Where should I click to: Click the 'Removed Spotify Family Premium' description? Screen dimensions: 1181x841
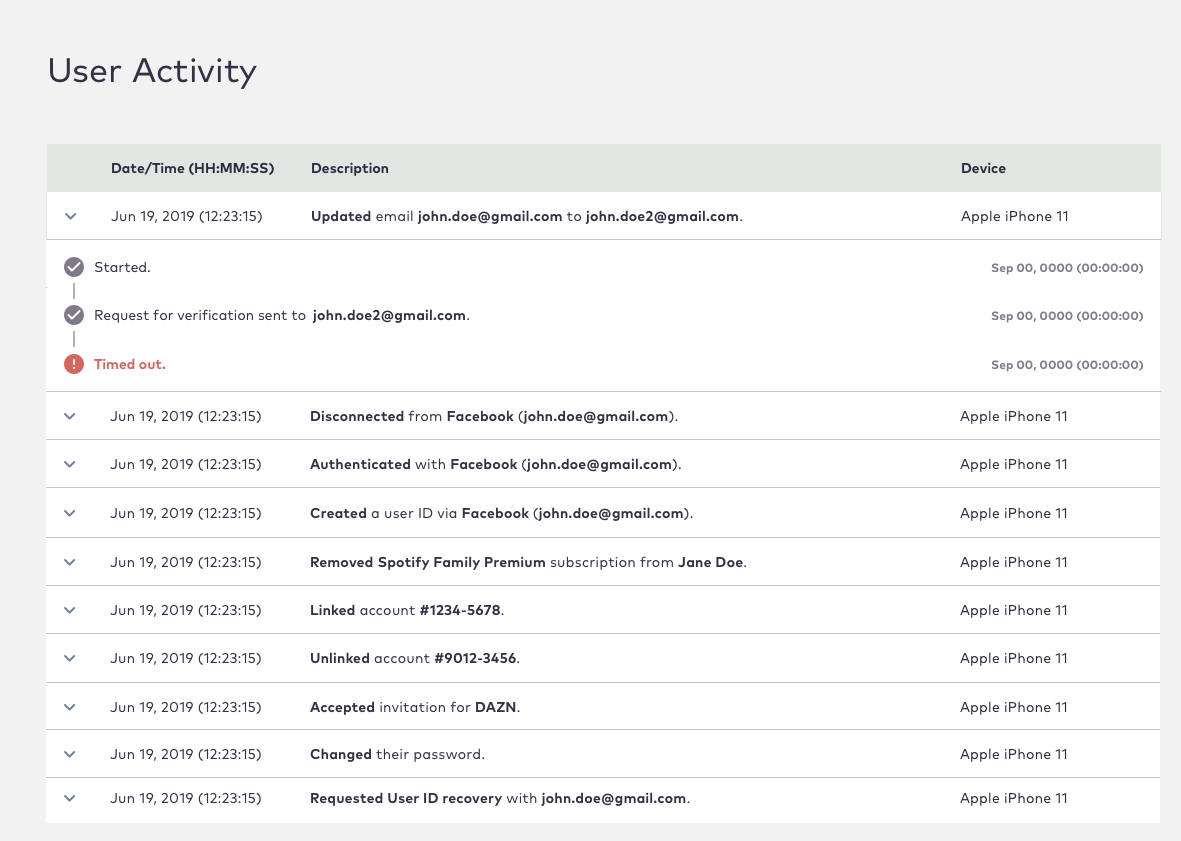(528, 562)
